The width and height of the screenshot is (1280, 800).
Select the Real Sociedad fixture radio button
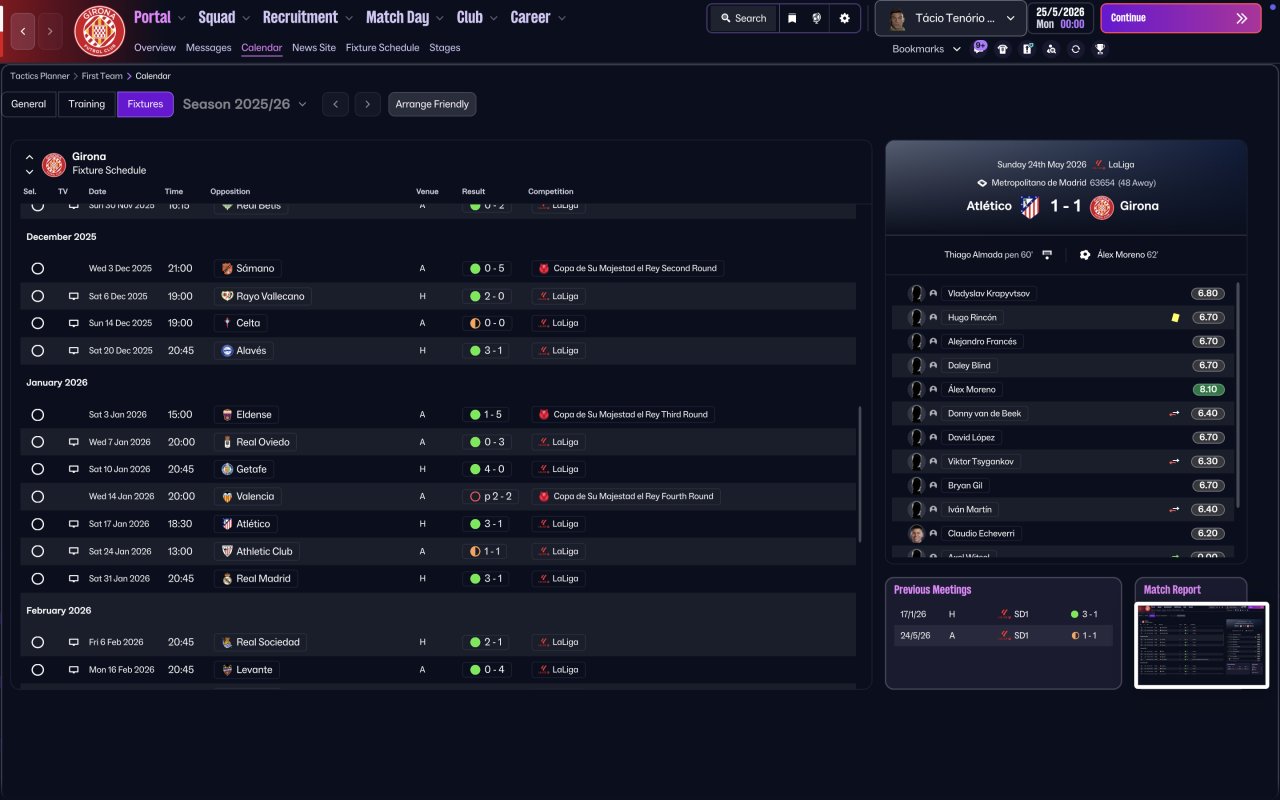(38, 642)
